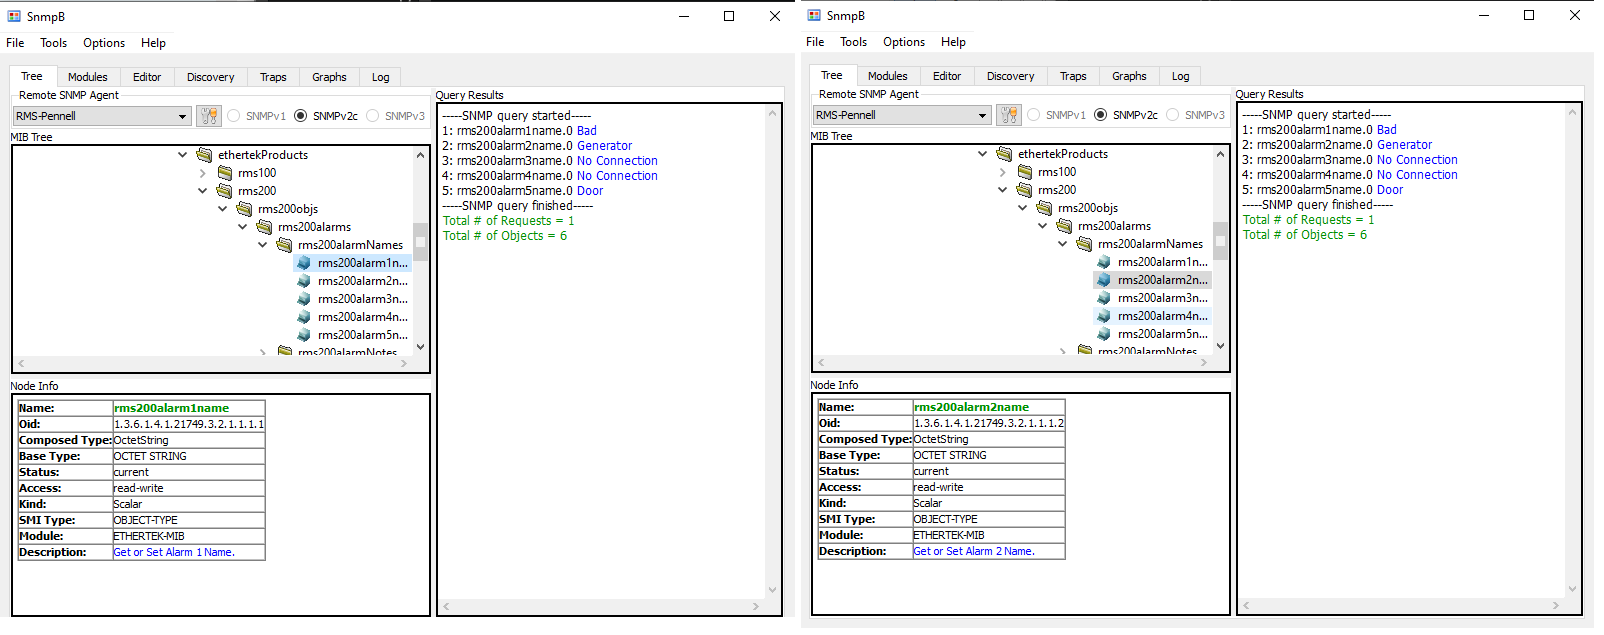Click the agent settings icon in right window
This screenshot has height=635, width=1604.
(1008, 115)
